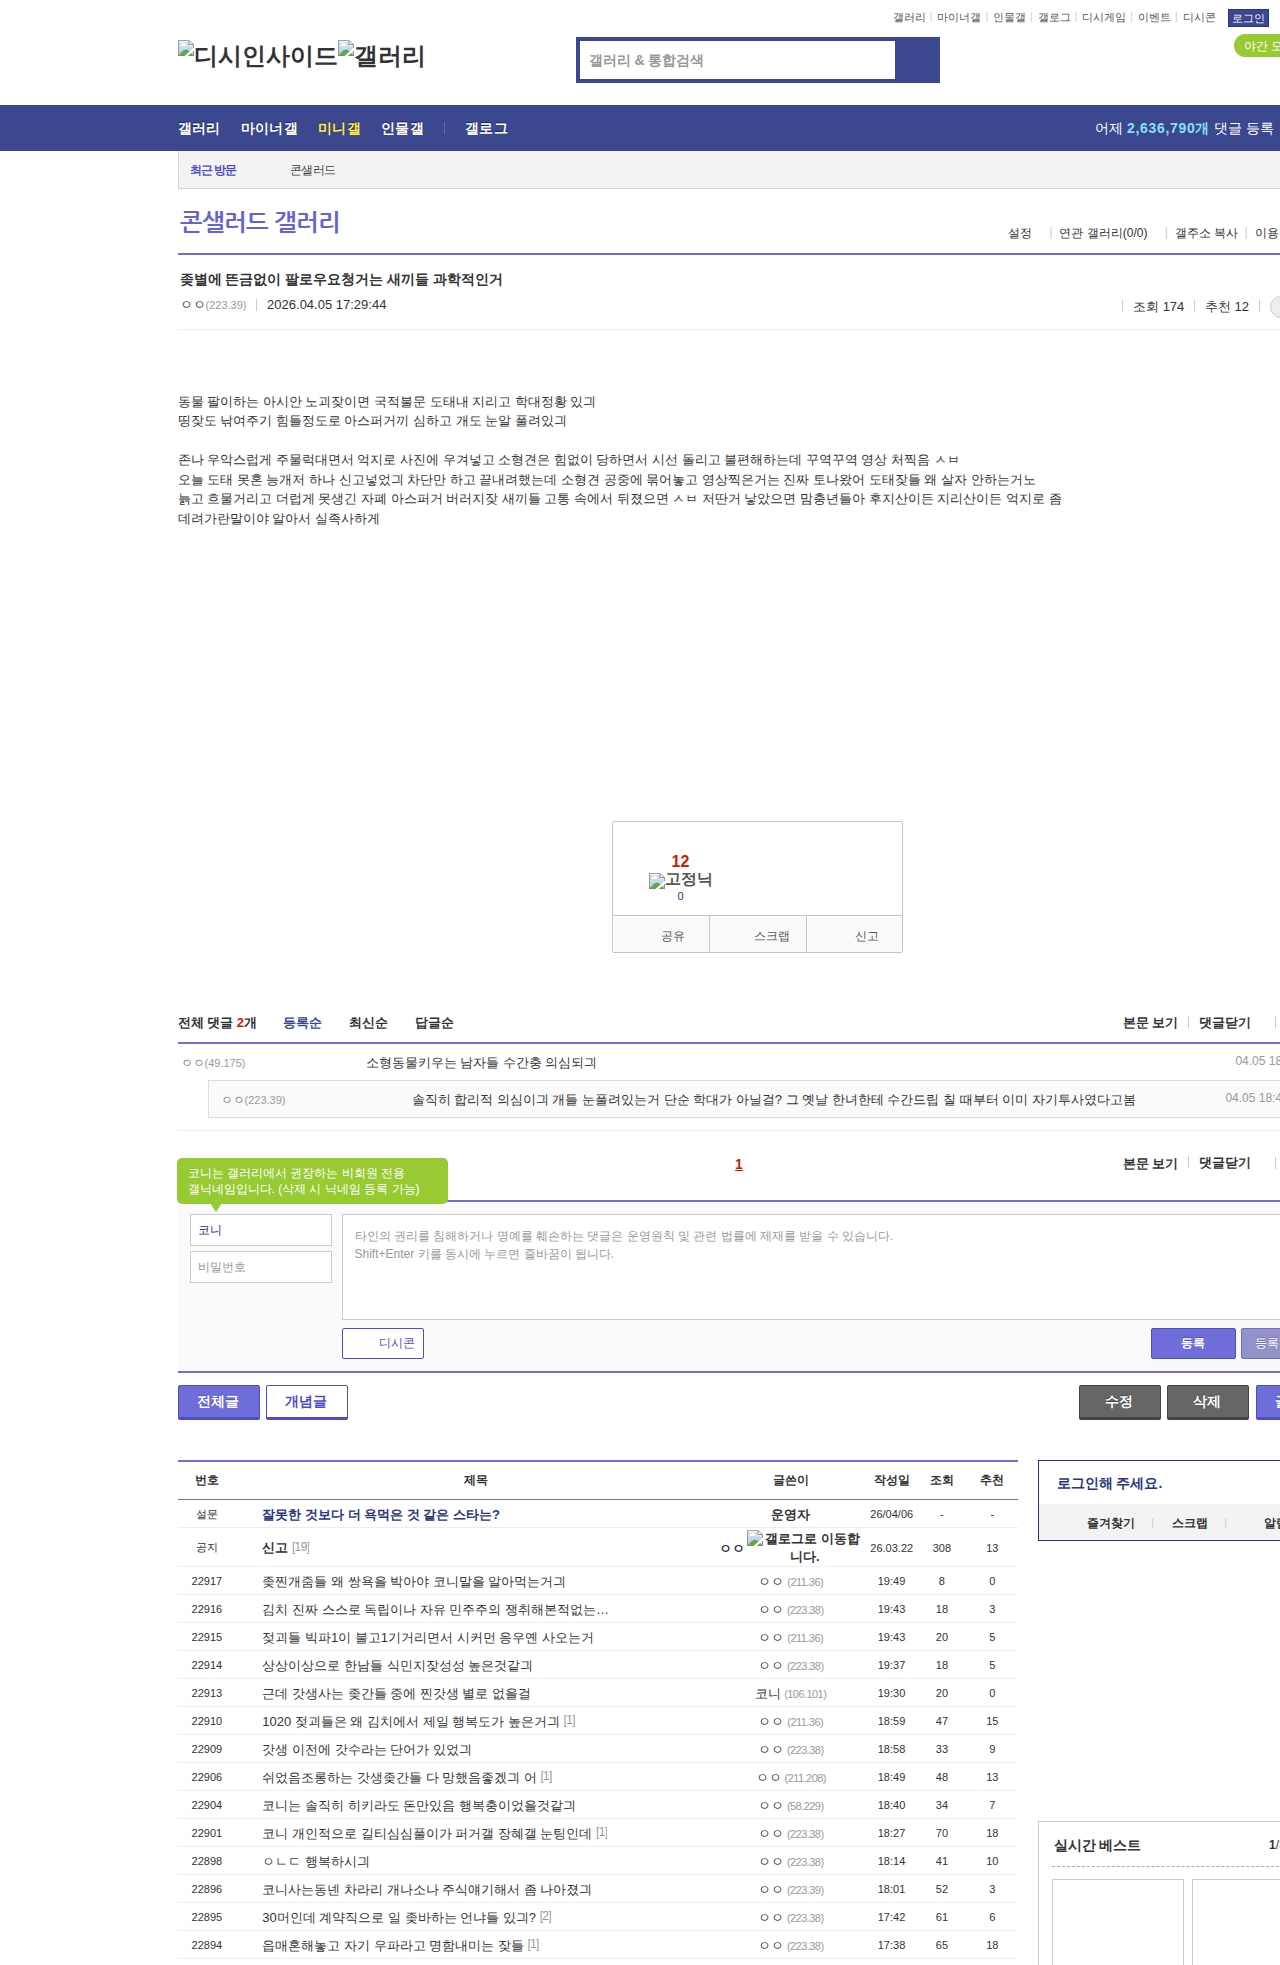Toggle 야간 모드 night mode button
1280x1965 pixels.
(x=1258, y=46)
